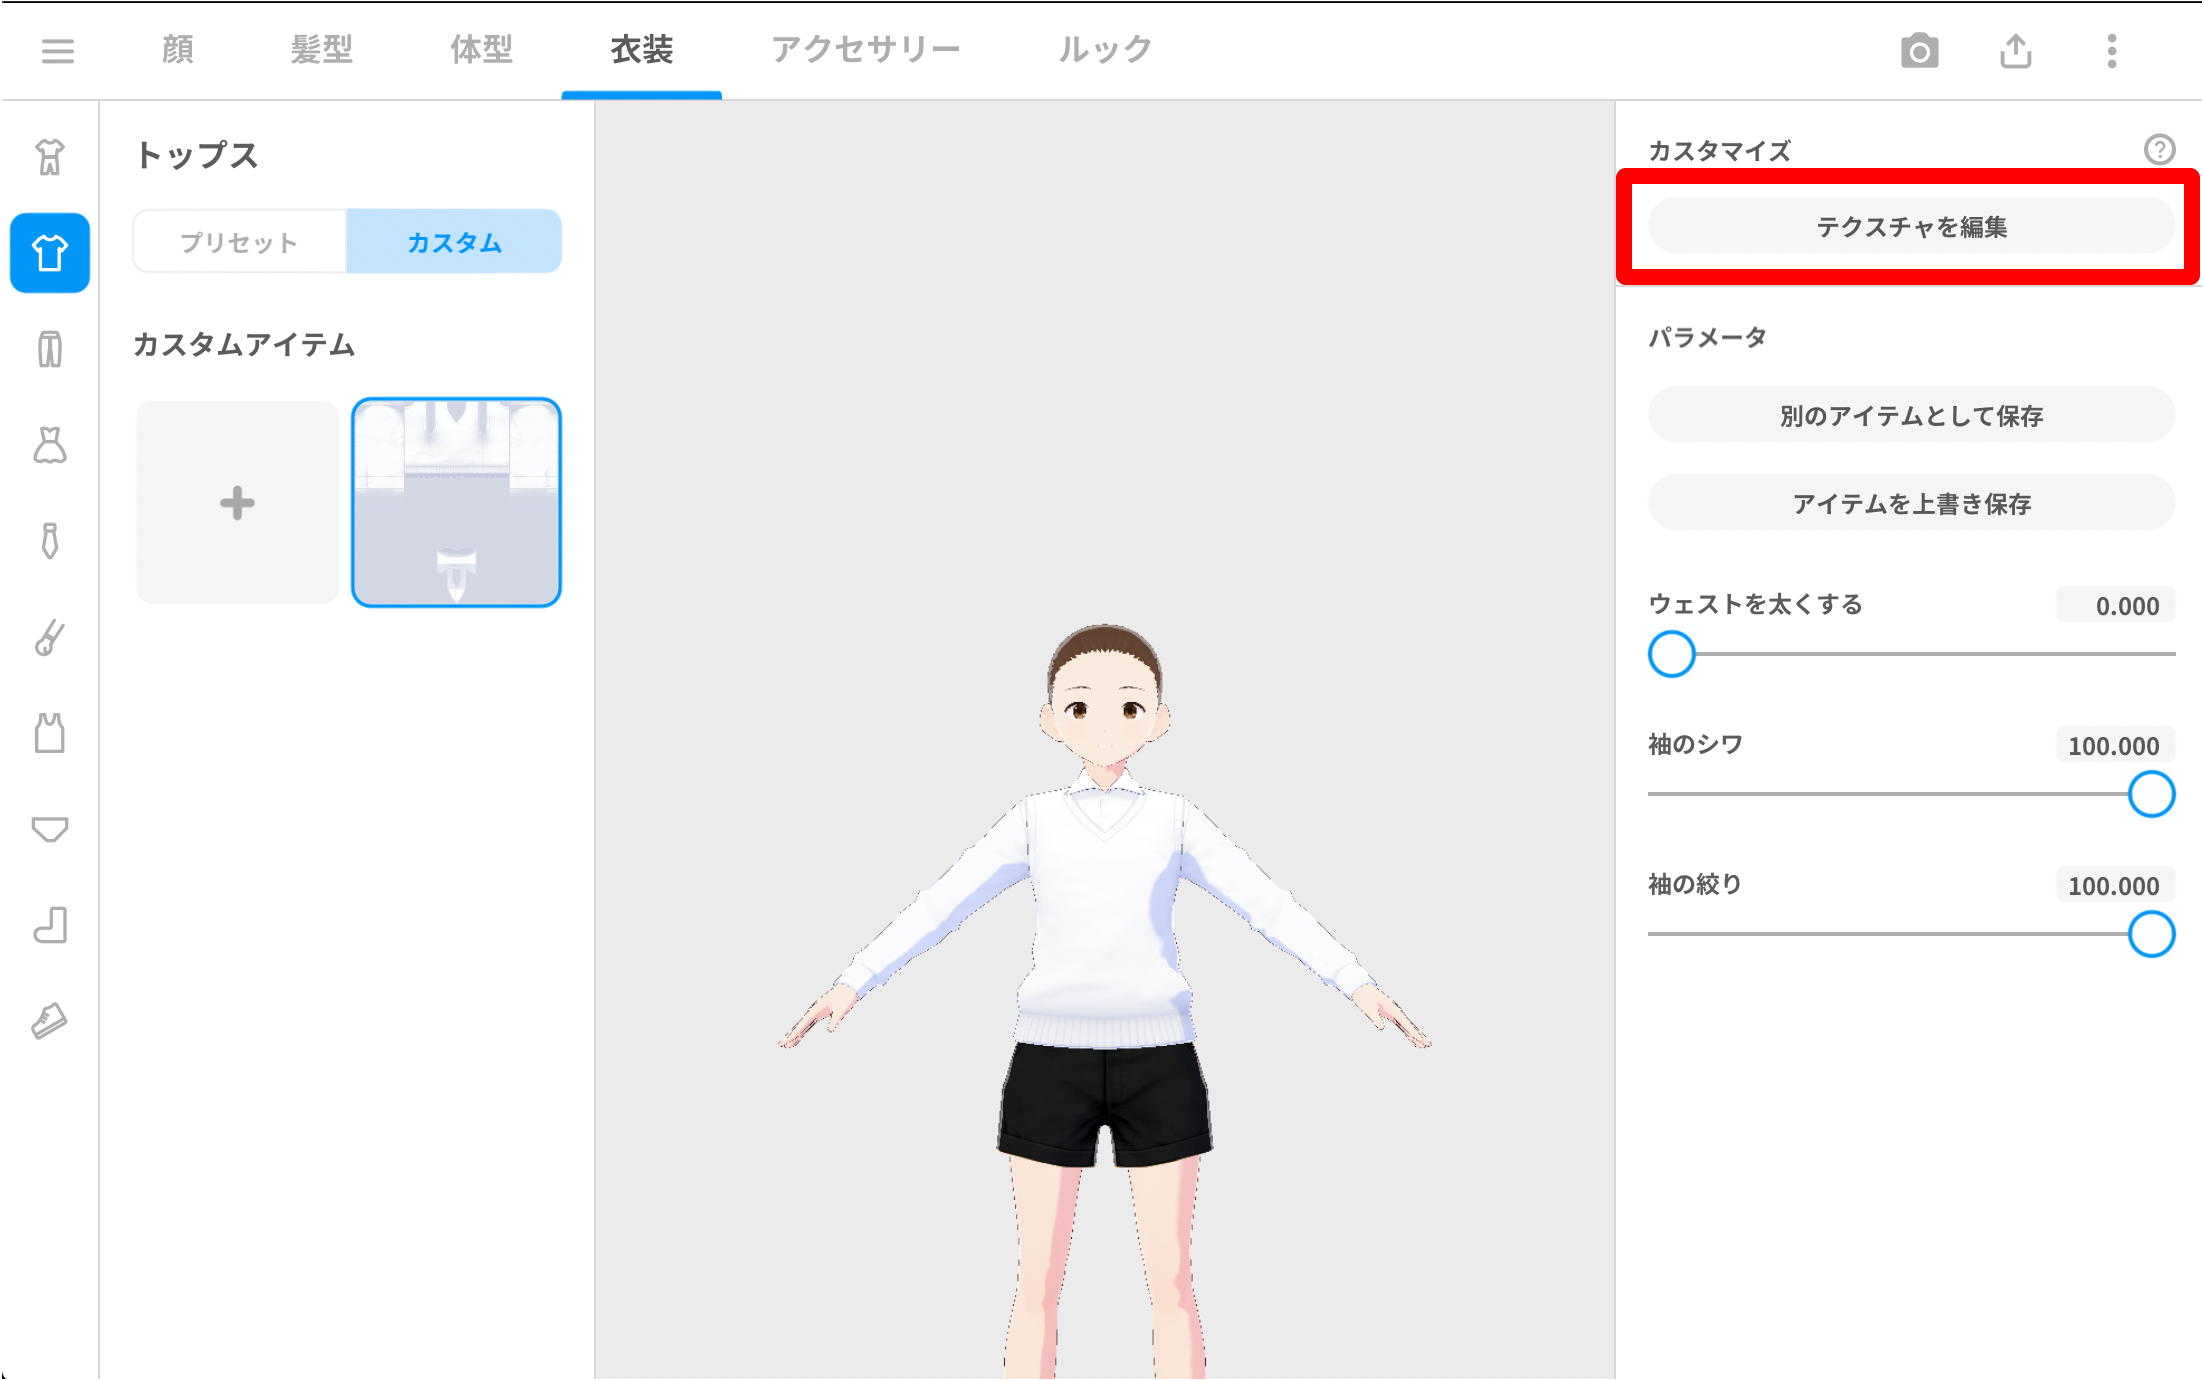Viewport: 2204px width, 1380px height.
Task: Click 別のアイテムとして保存 button
Action: pyautogui.click(x=1911, y=415)
